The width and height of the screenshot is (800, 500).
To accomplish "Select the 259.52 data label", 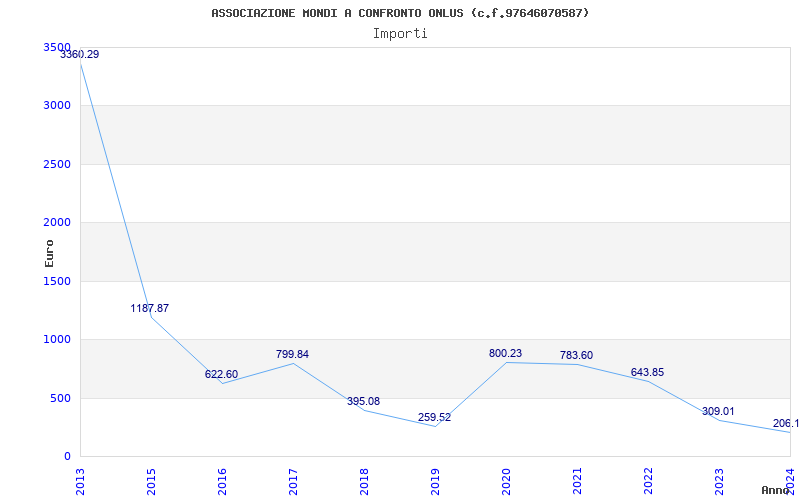I will (x=434, y=417).
